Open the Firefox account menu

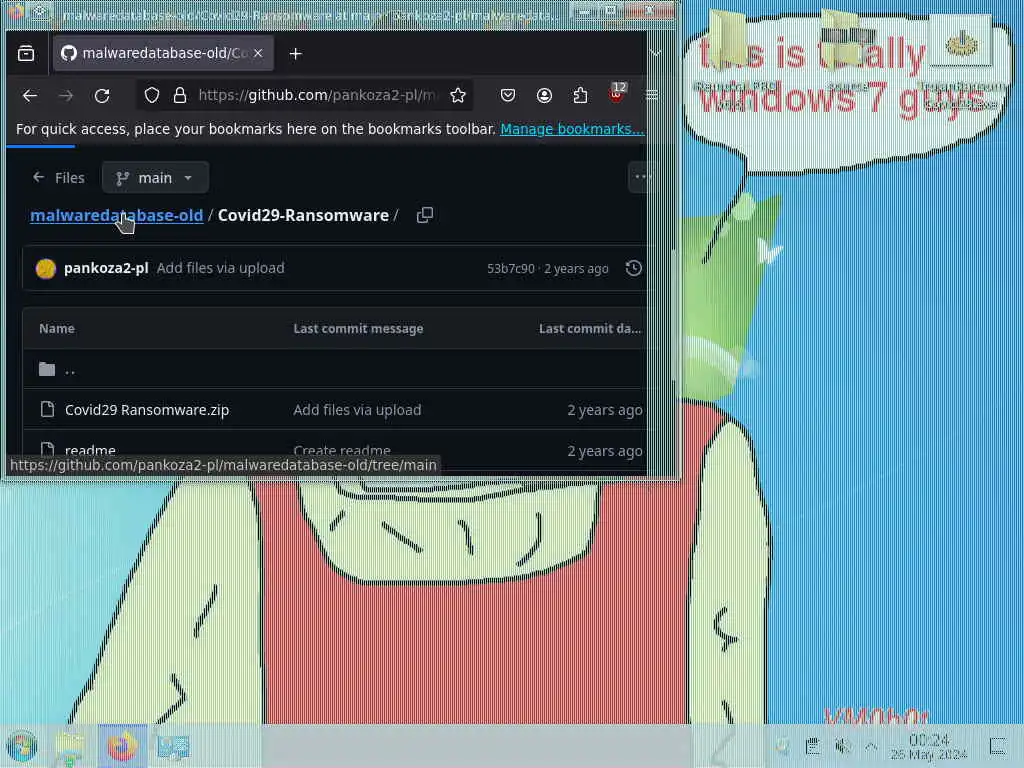[544, 96]
